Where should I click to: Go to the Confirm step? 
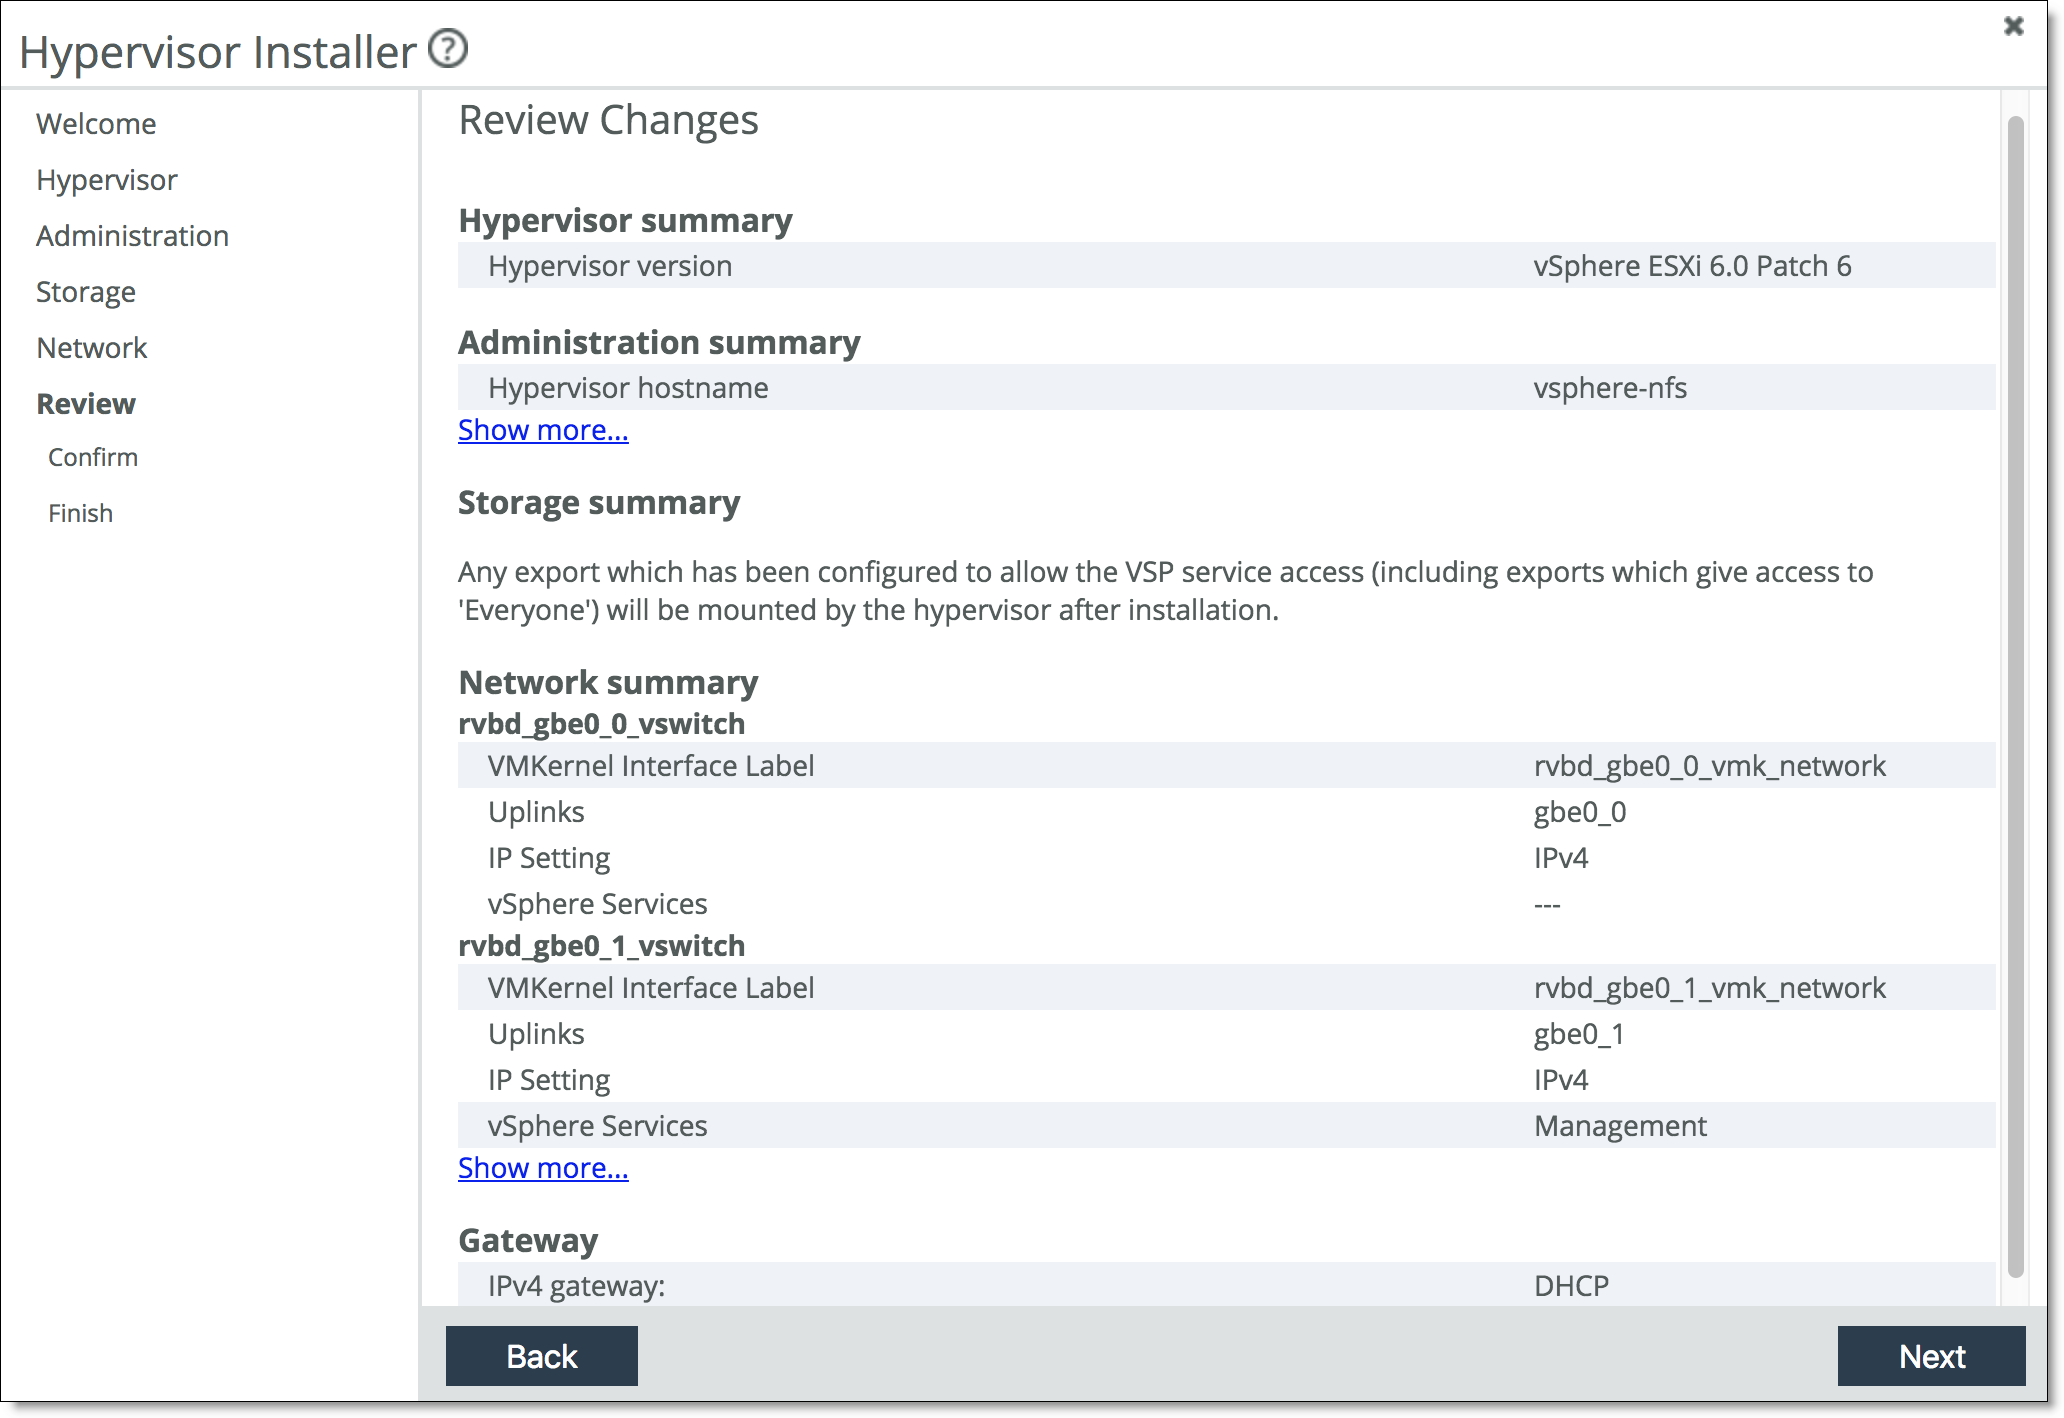93,457
